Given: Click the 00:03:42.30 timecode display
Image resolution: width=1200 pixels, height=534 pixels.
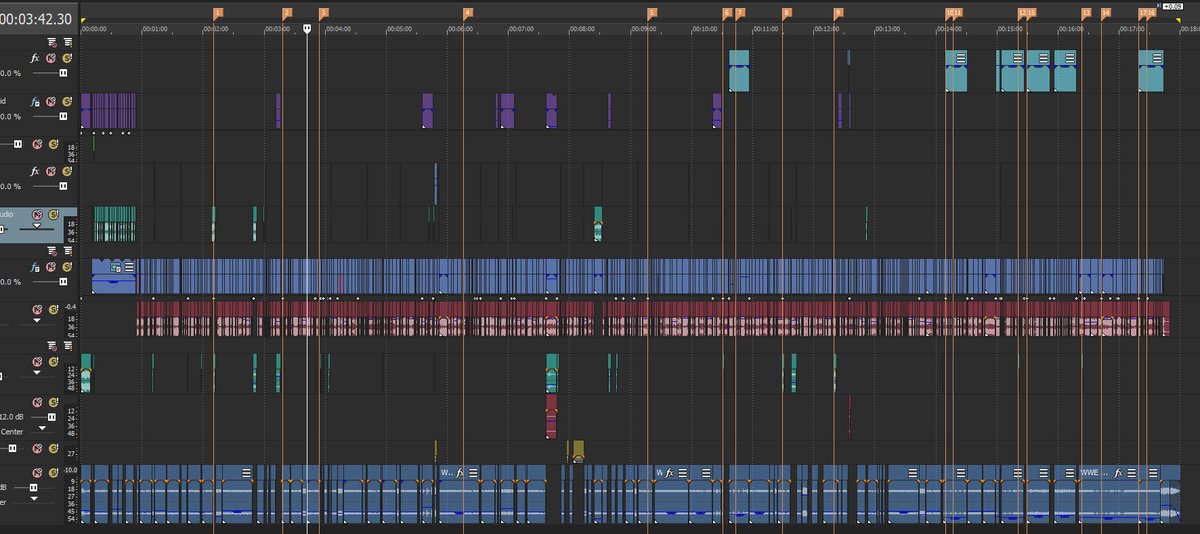Looking at the screenshot, I should point(37,19).
